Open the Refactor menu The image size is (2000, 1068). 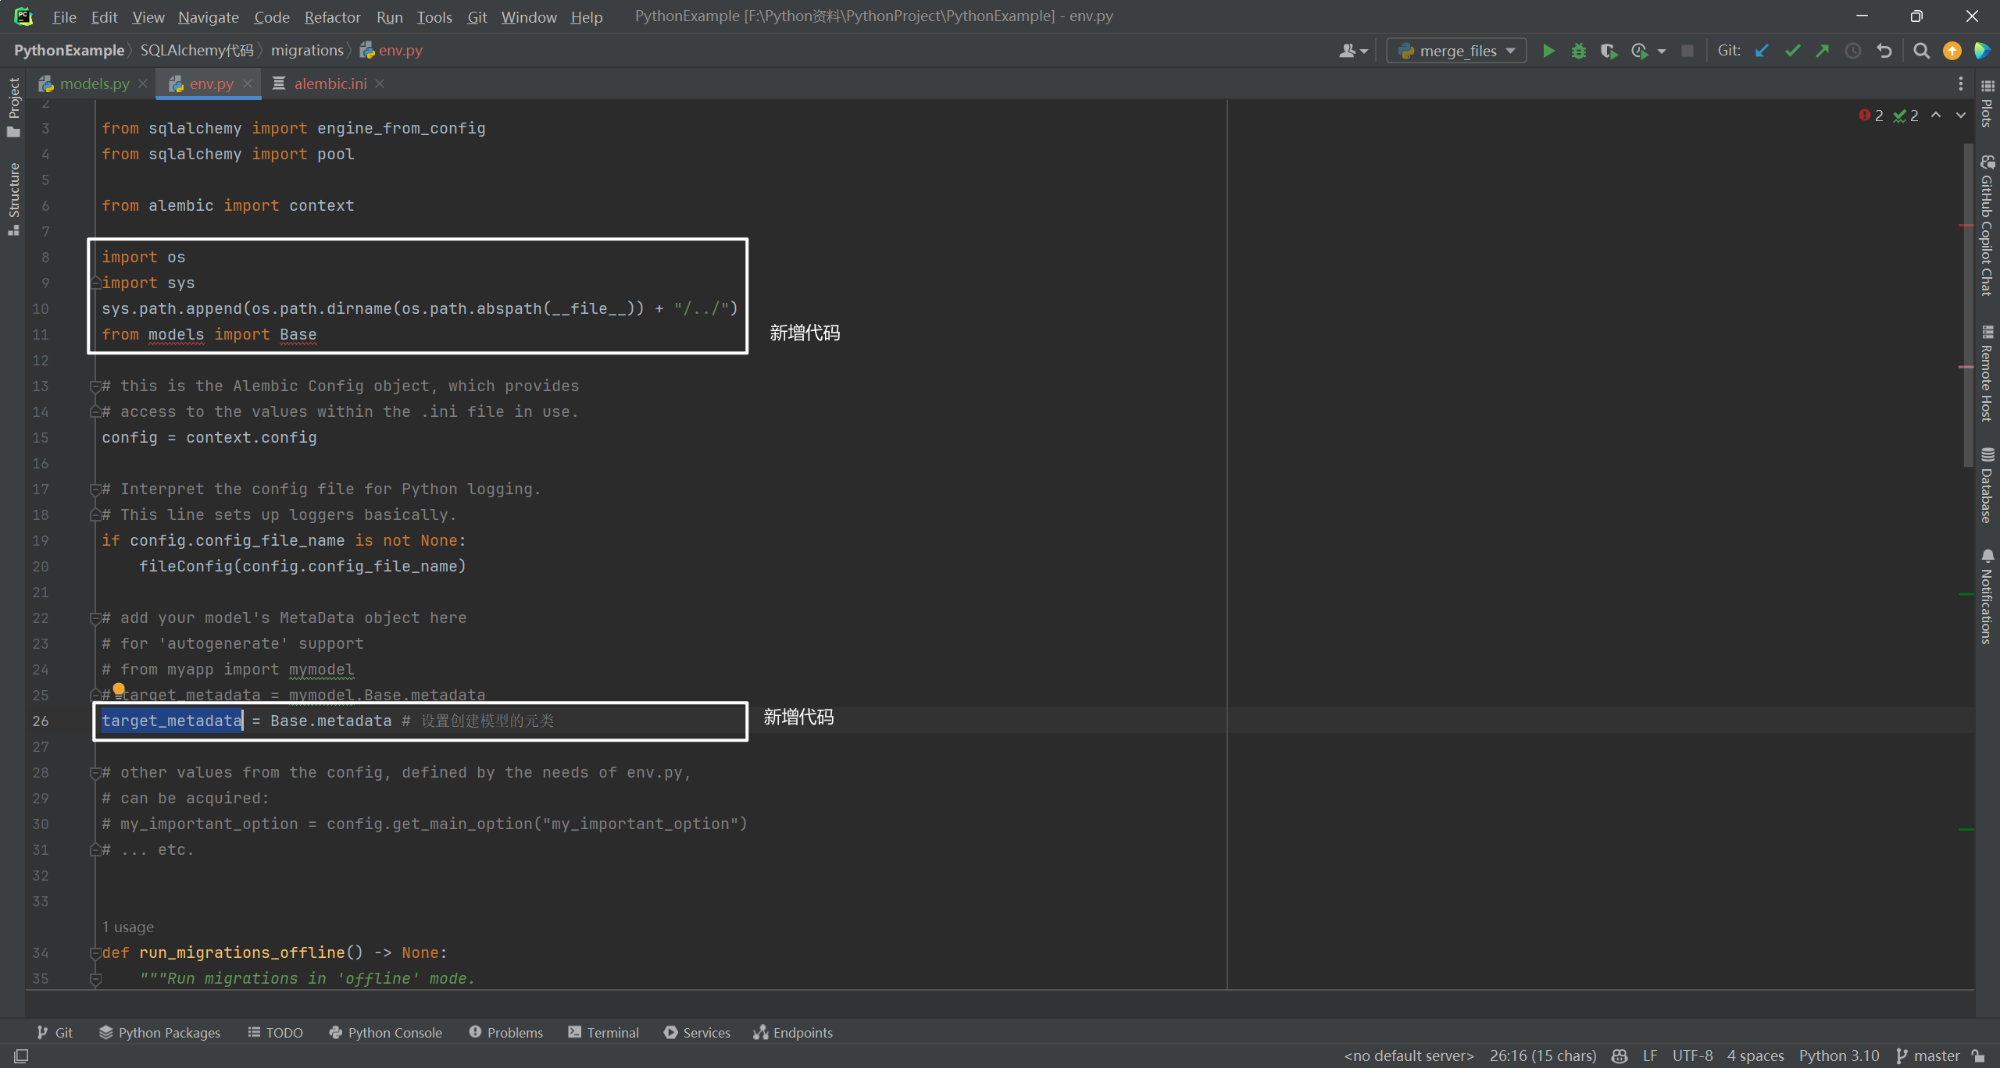click(x=331, y=16)
